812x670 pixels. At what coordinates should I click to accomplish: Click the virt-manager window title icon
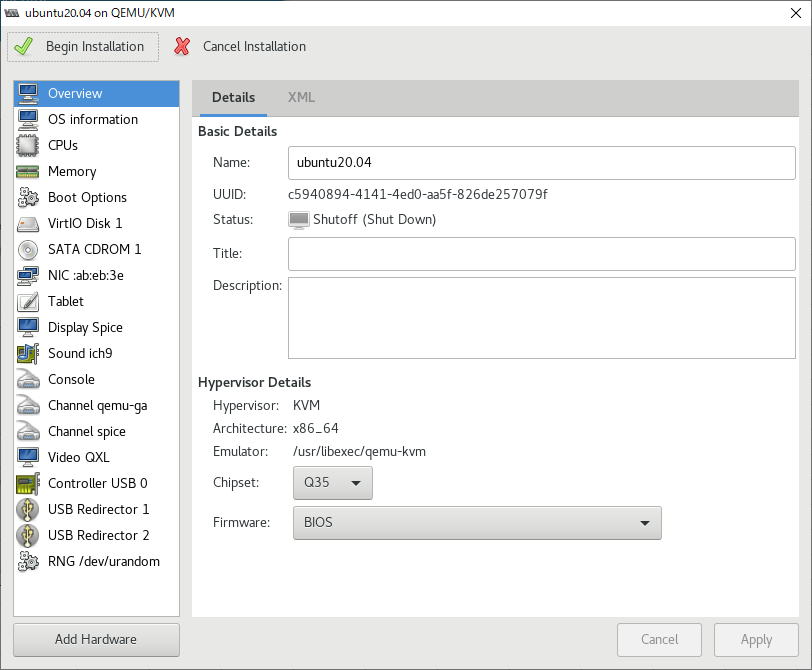click(x=11, y=13)
